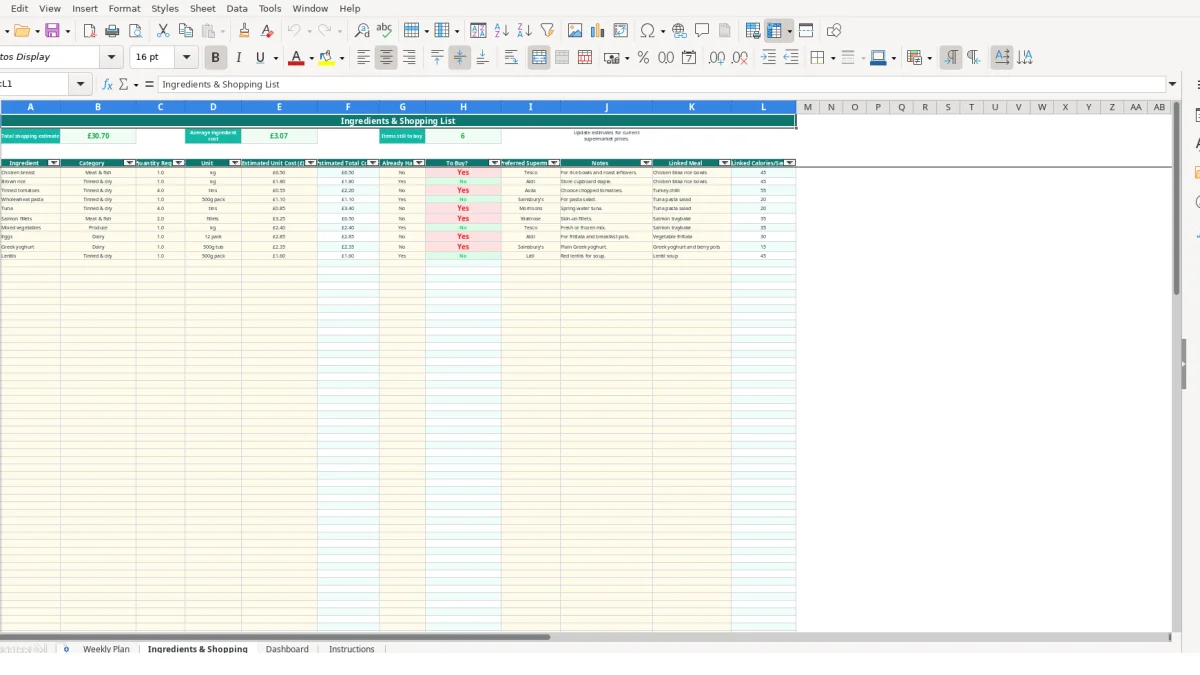This screenshot has width=1200, height=675.
Task: Switch to the Instructions sheet tab
Action: point(352,649)
